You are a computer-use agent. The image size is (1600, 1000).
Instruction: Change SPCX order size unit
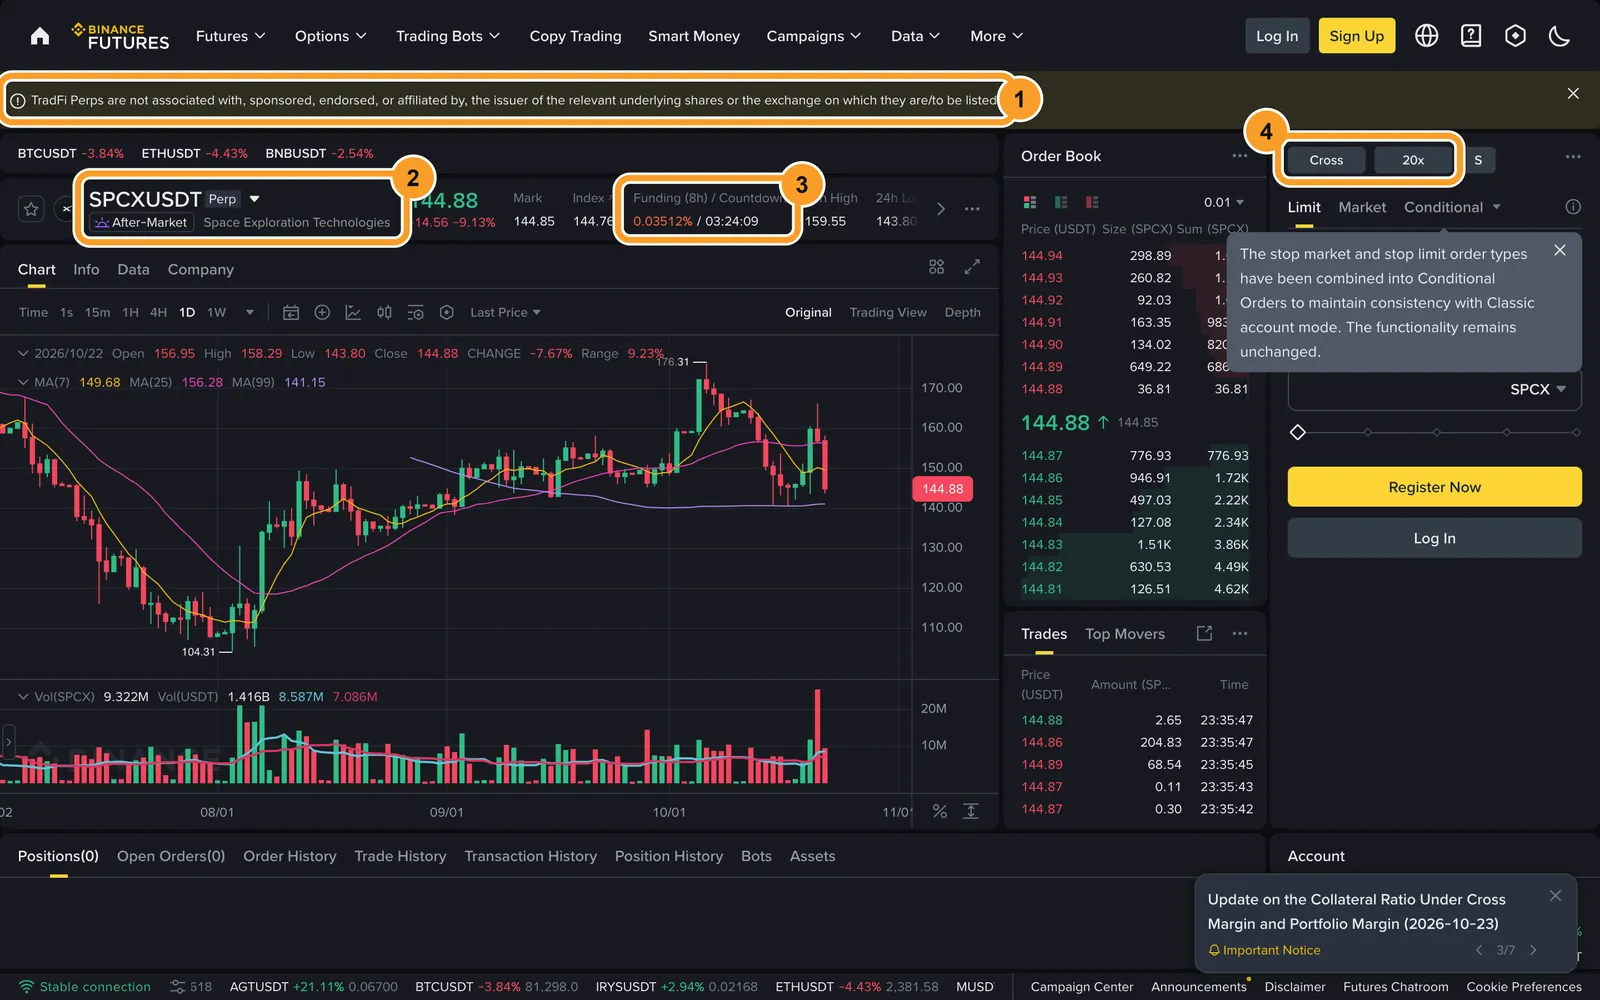(1538, 389)
